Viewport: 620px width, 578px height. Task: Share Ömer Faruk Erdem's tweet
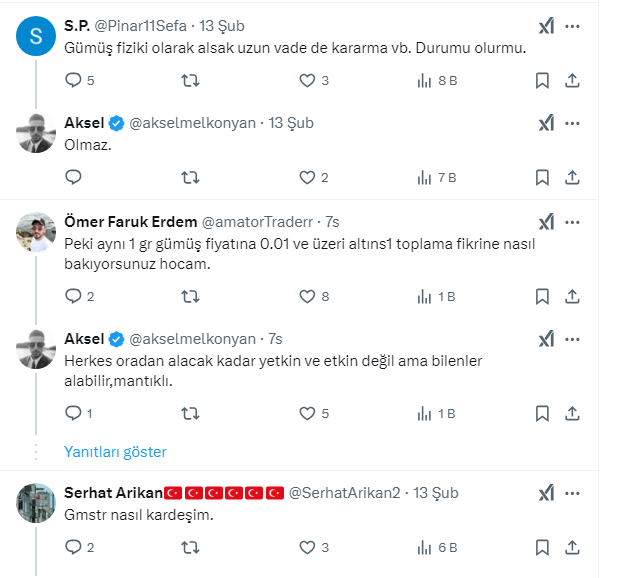pos(573,296)
